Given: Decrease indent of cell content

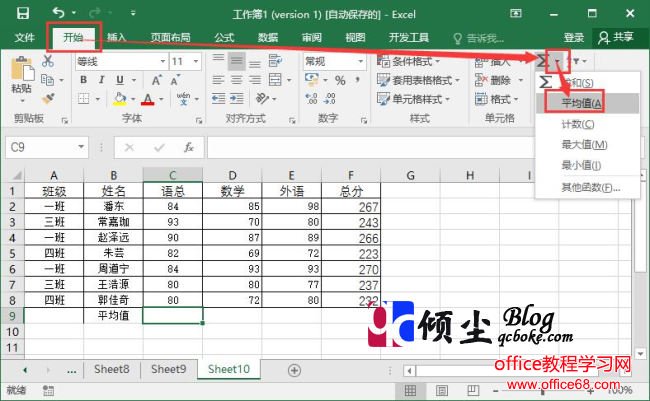Looking at the screenshot, I should coord(218,99).
